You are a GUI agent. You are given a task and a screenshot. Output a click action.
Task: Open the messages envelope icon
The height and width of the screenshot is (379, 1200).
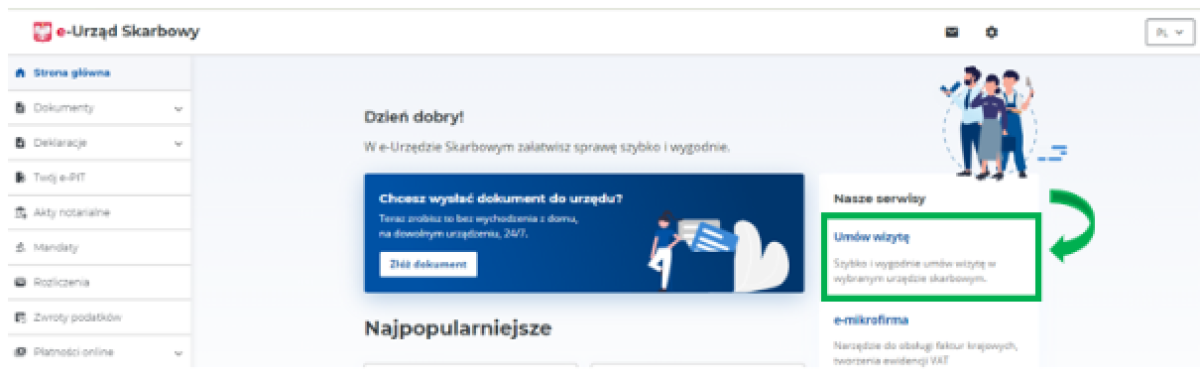point(952,32)
